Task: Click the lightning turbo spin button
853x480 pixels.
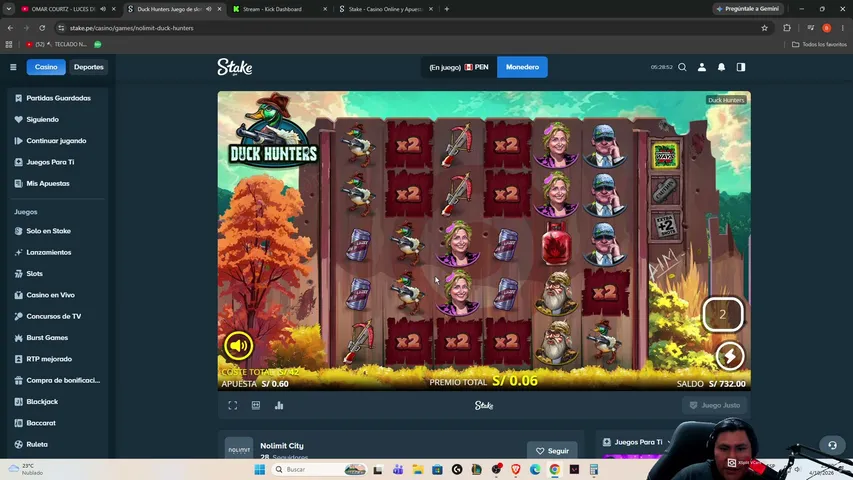Action: [x=730, y=356]
